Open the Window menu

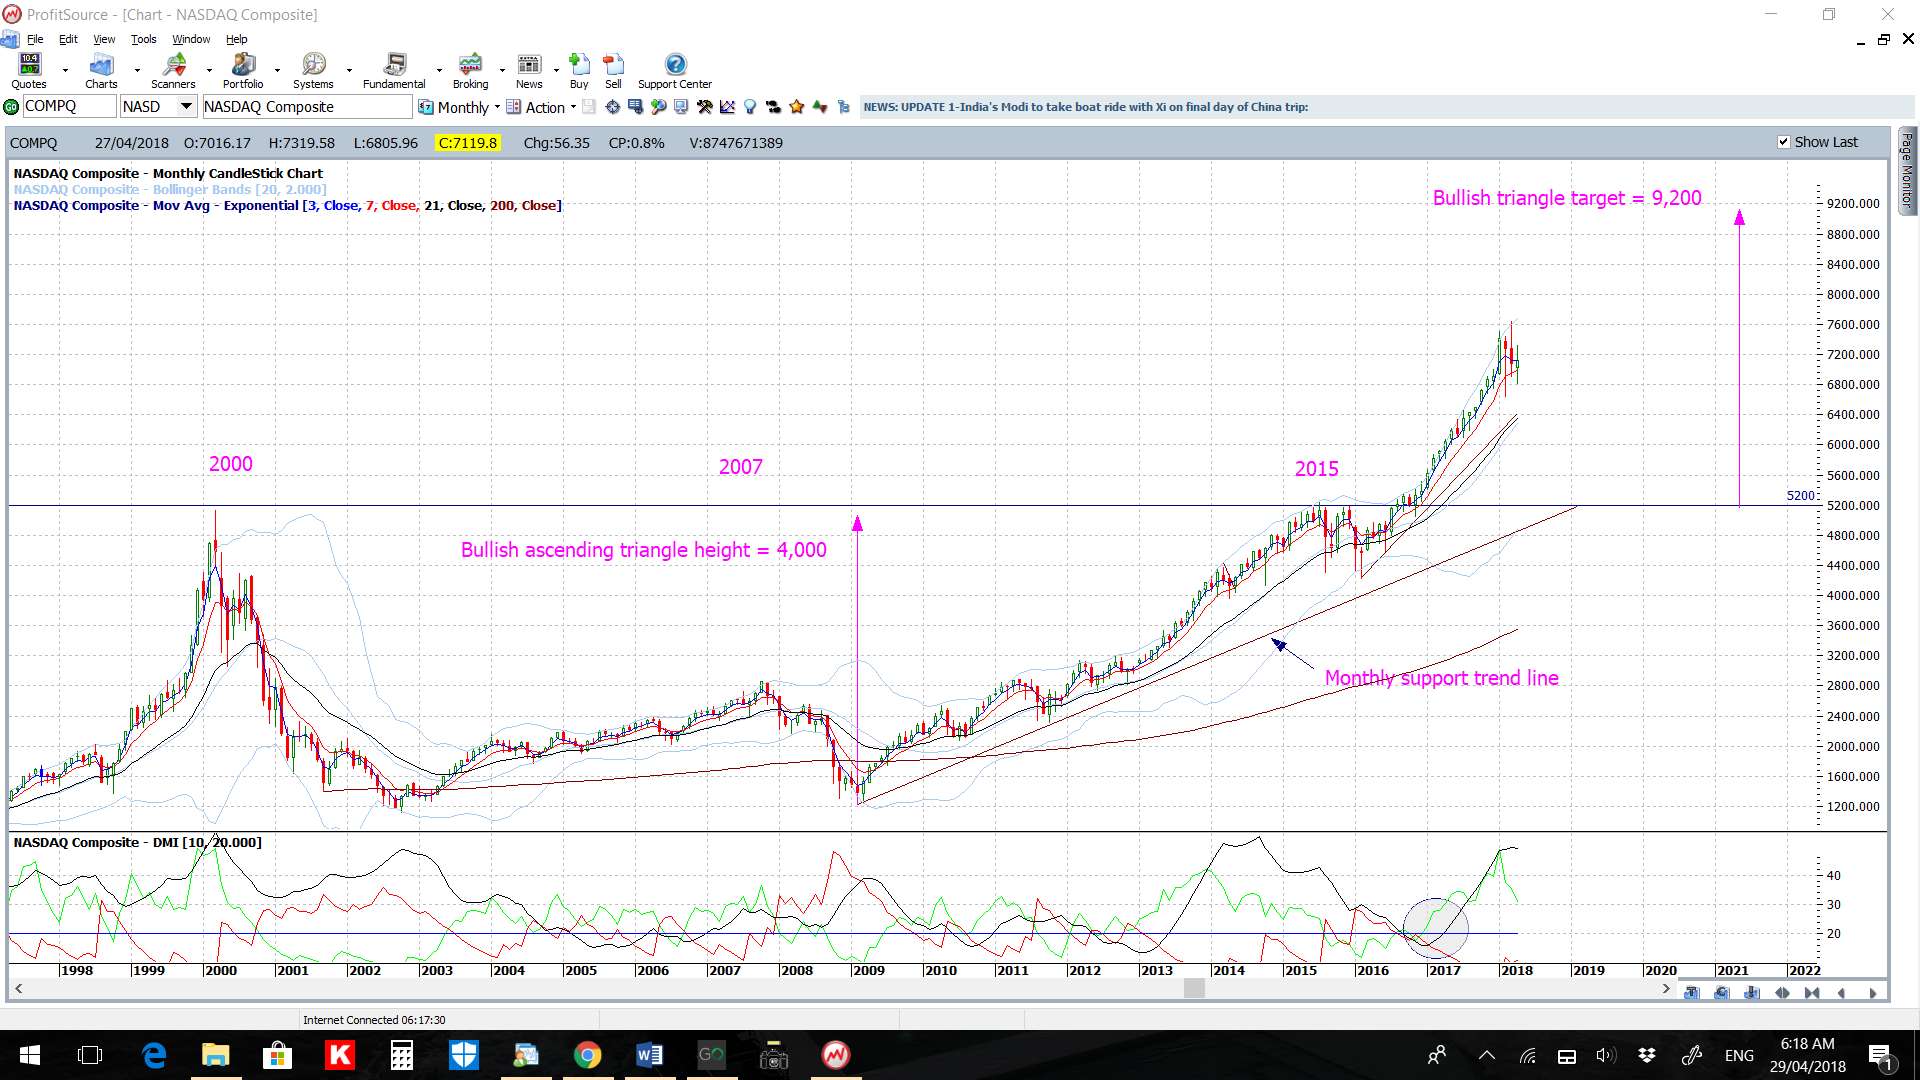click(x=191, y=39)
